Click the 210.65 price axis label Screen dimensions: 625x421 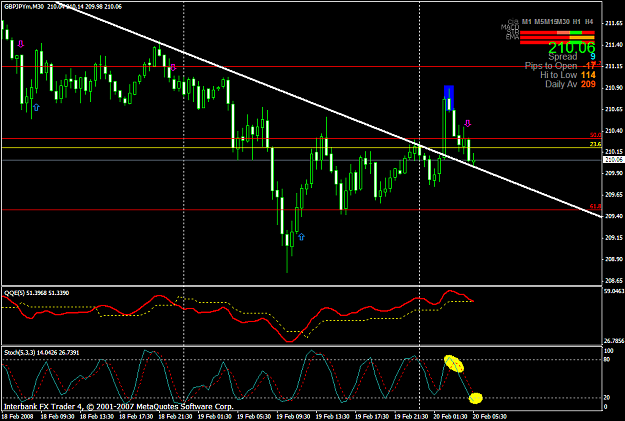click(614, 109)
